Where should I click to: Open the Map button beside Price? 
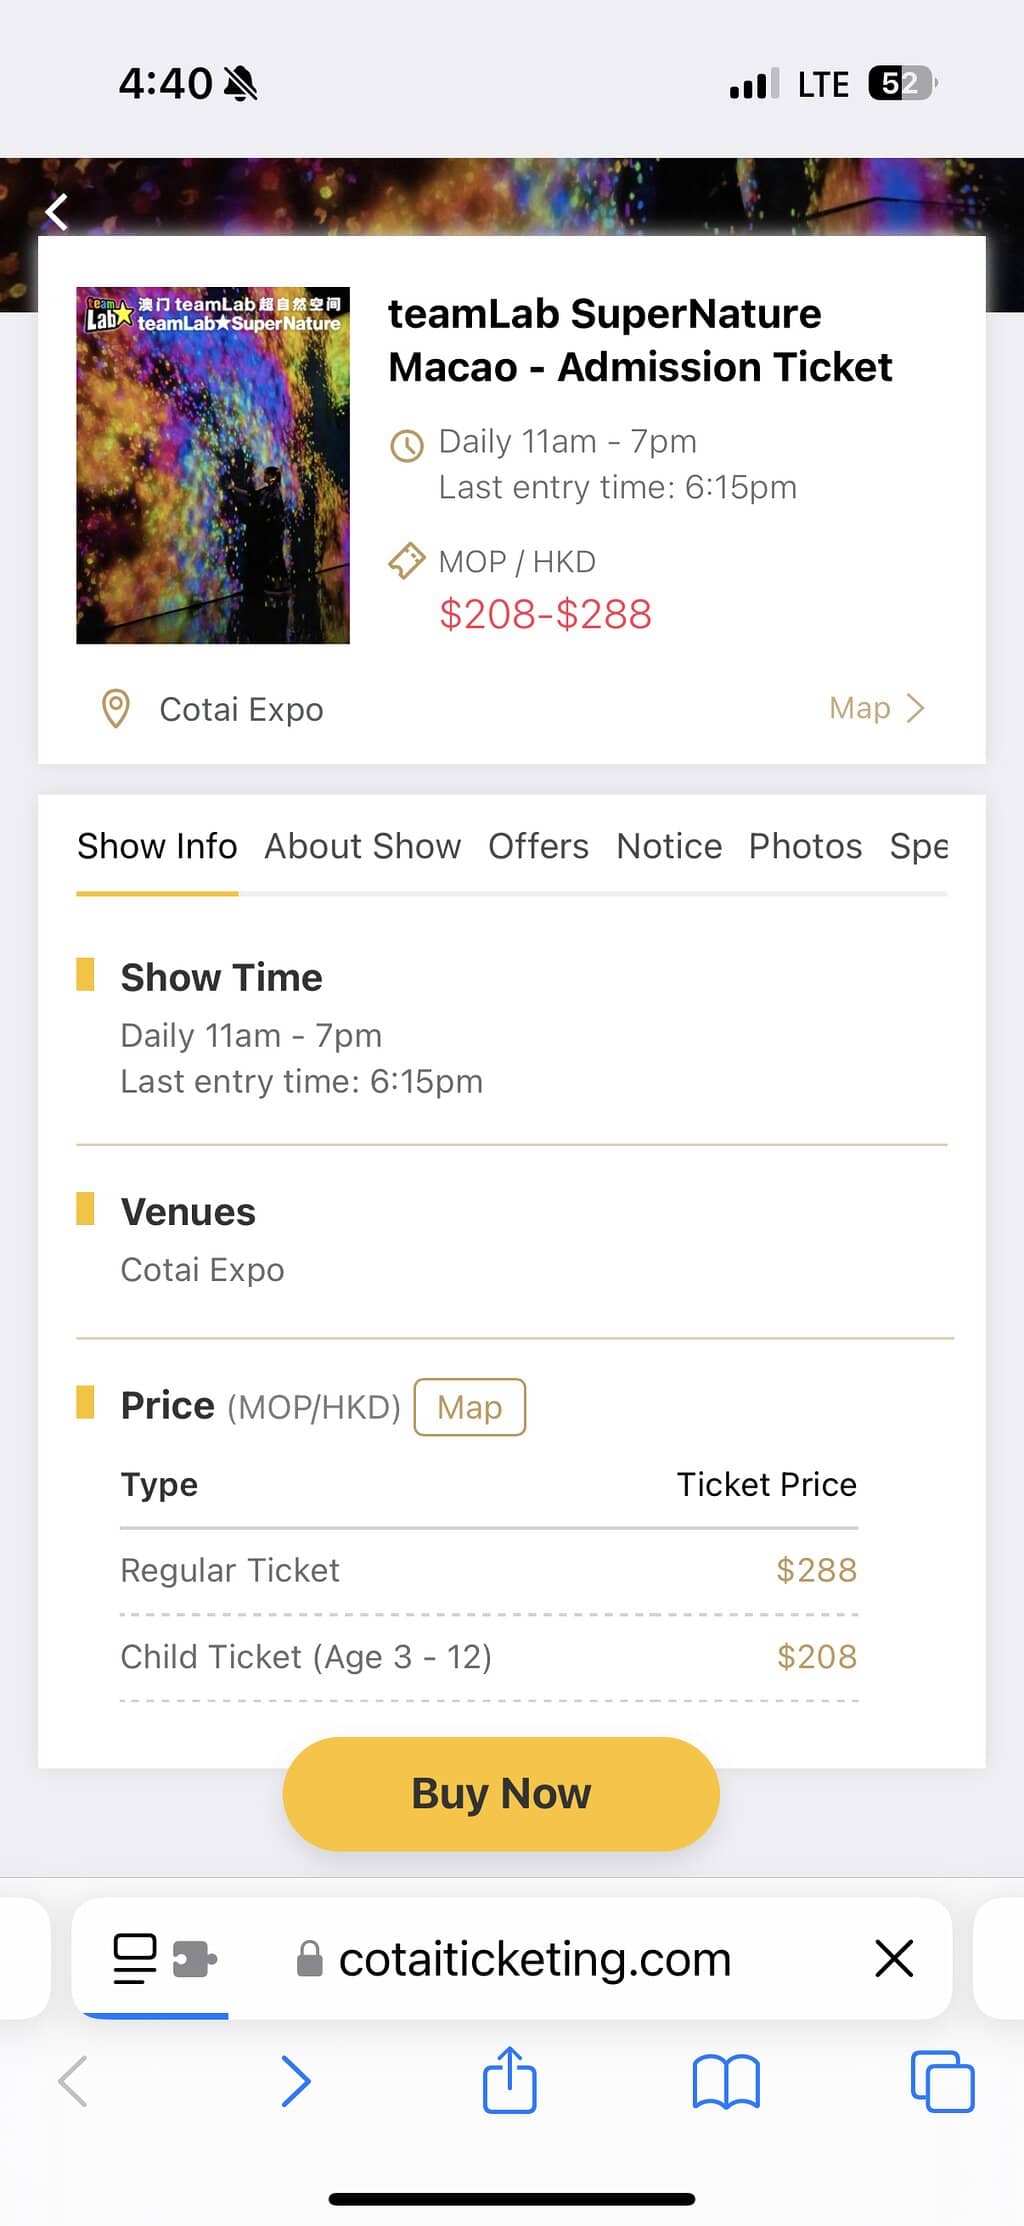point(469,1407)
